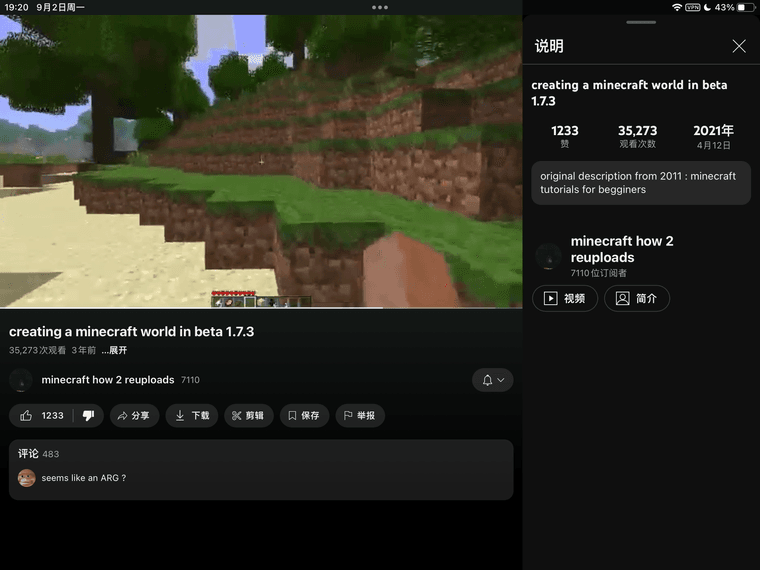Screen dimensions: 760x570
Task: Tap the 下载 download button
Action: [191, 415]
